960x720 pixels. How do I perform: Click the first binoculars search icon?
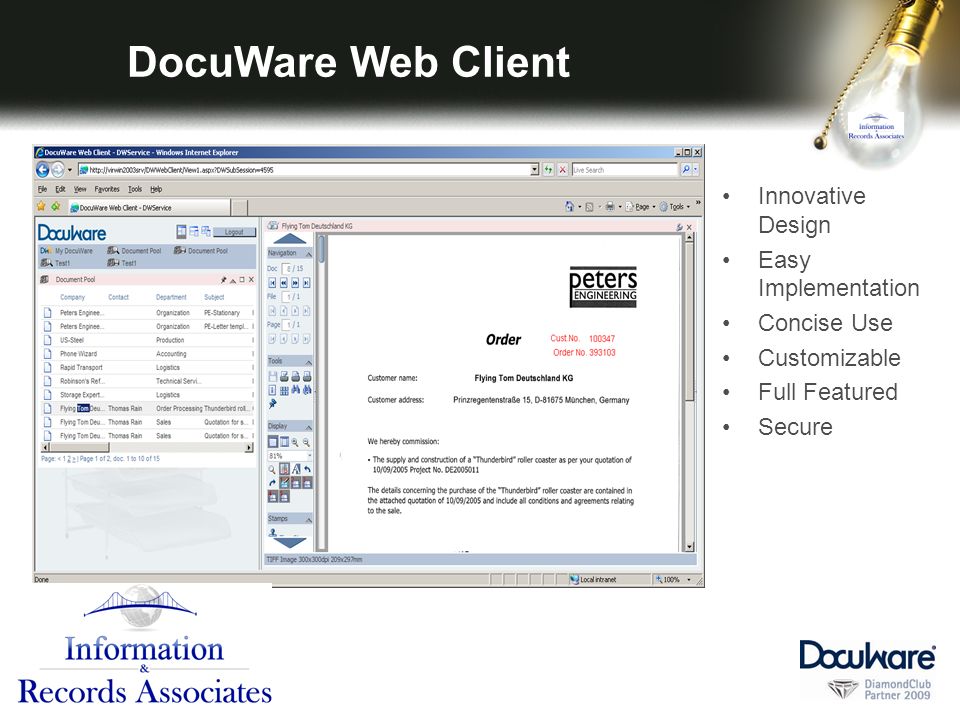(296, 390)
